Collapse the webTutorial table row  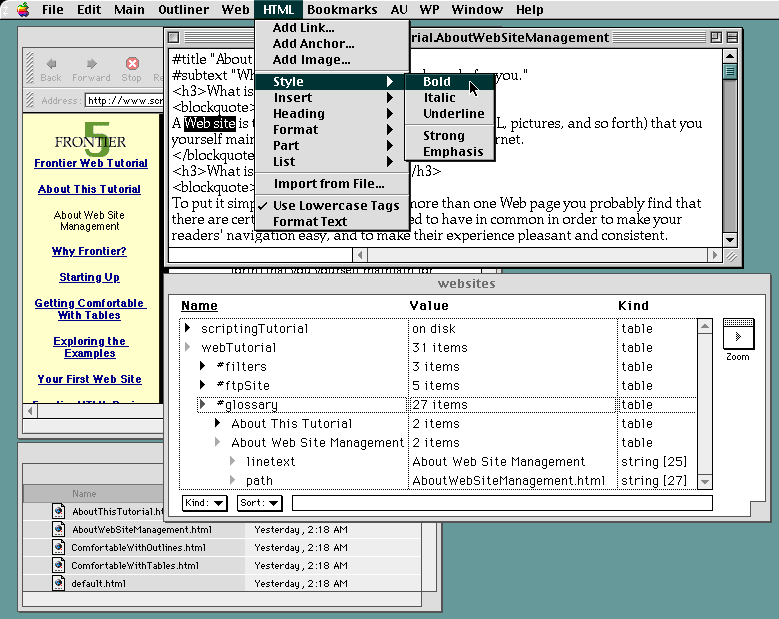(x=189, y=348)
